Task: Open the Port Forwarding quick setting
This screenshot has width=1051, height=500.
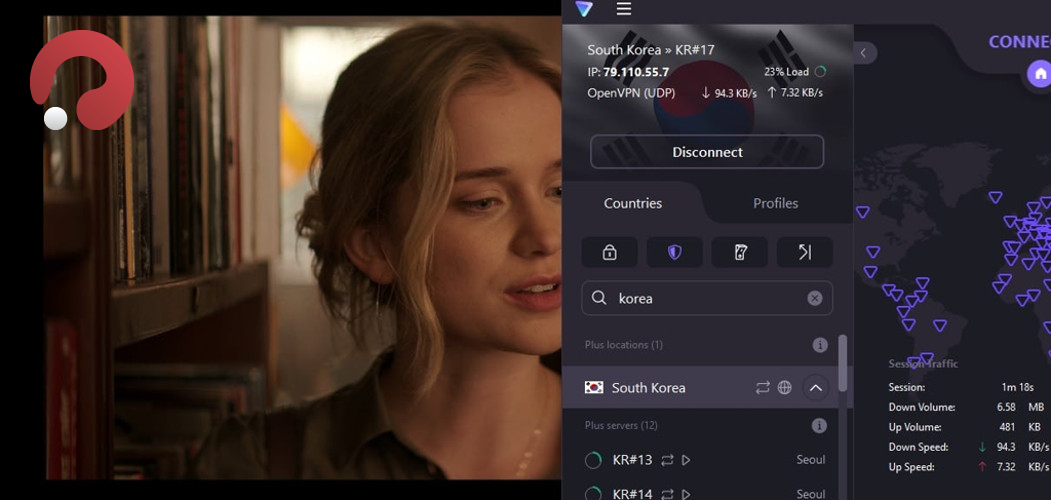Action: coord(805,253)
